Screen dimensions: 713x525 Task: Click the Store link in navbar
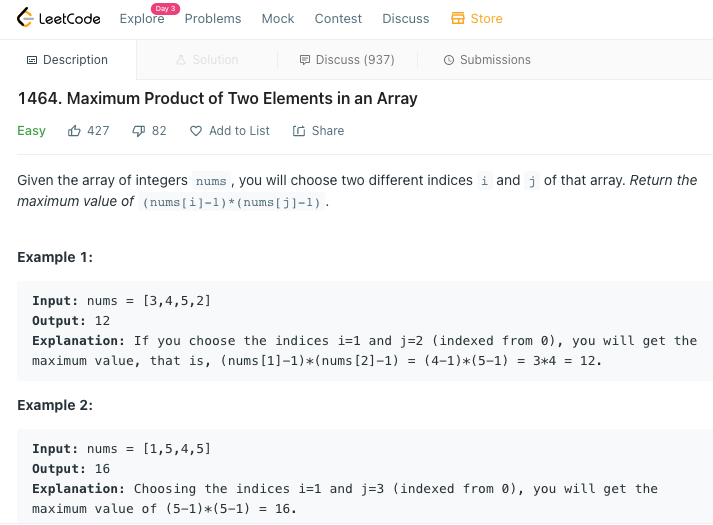[487, 19]
